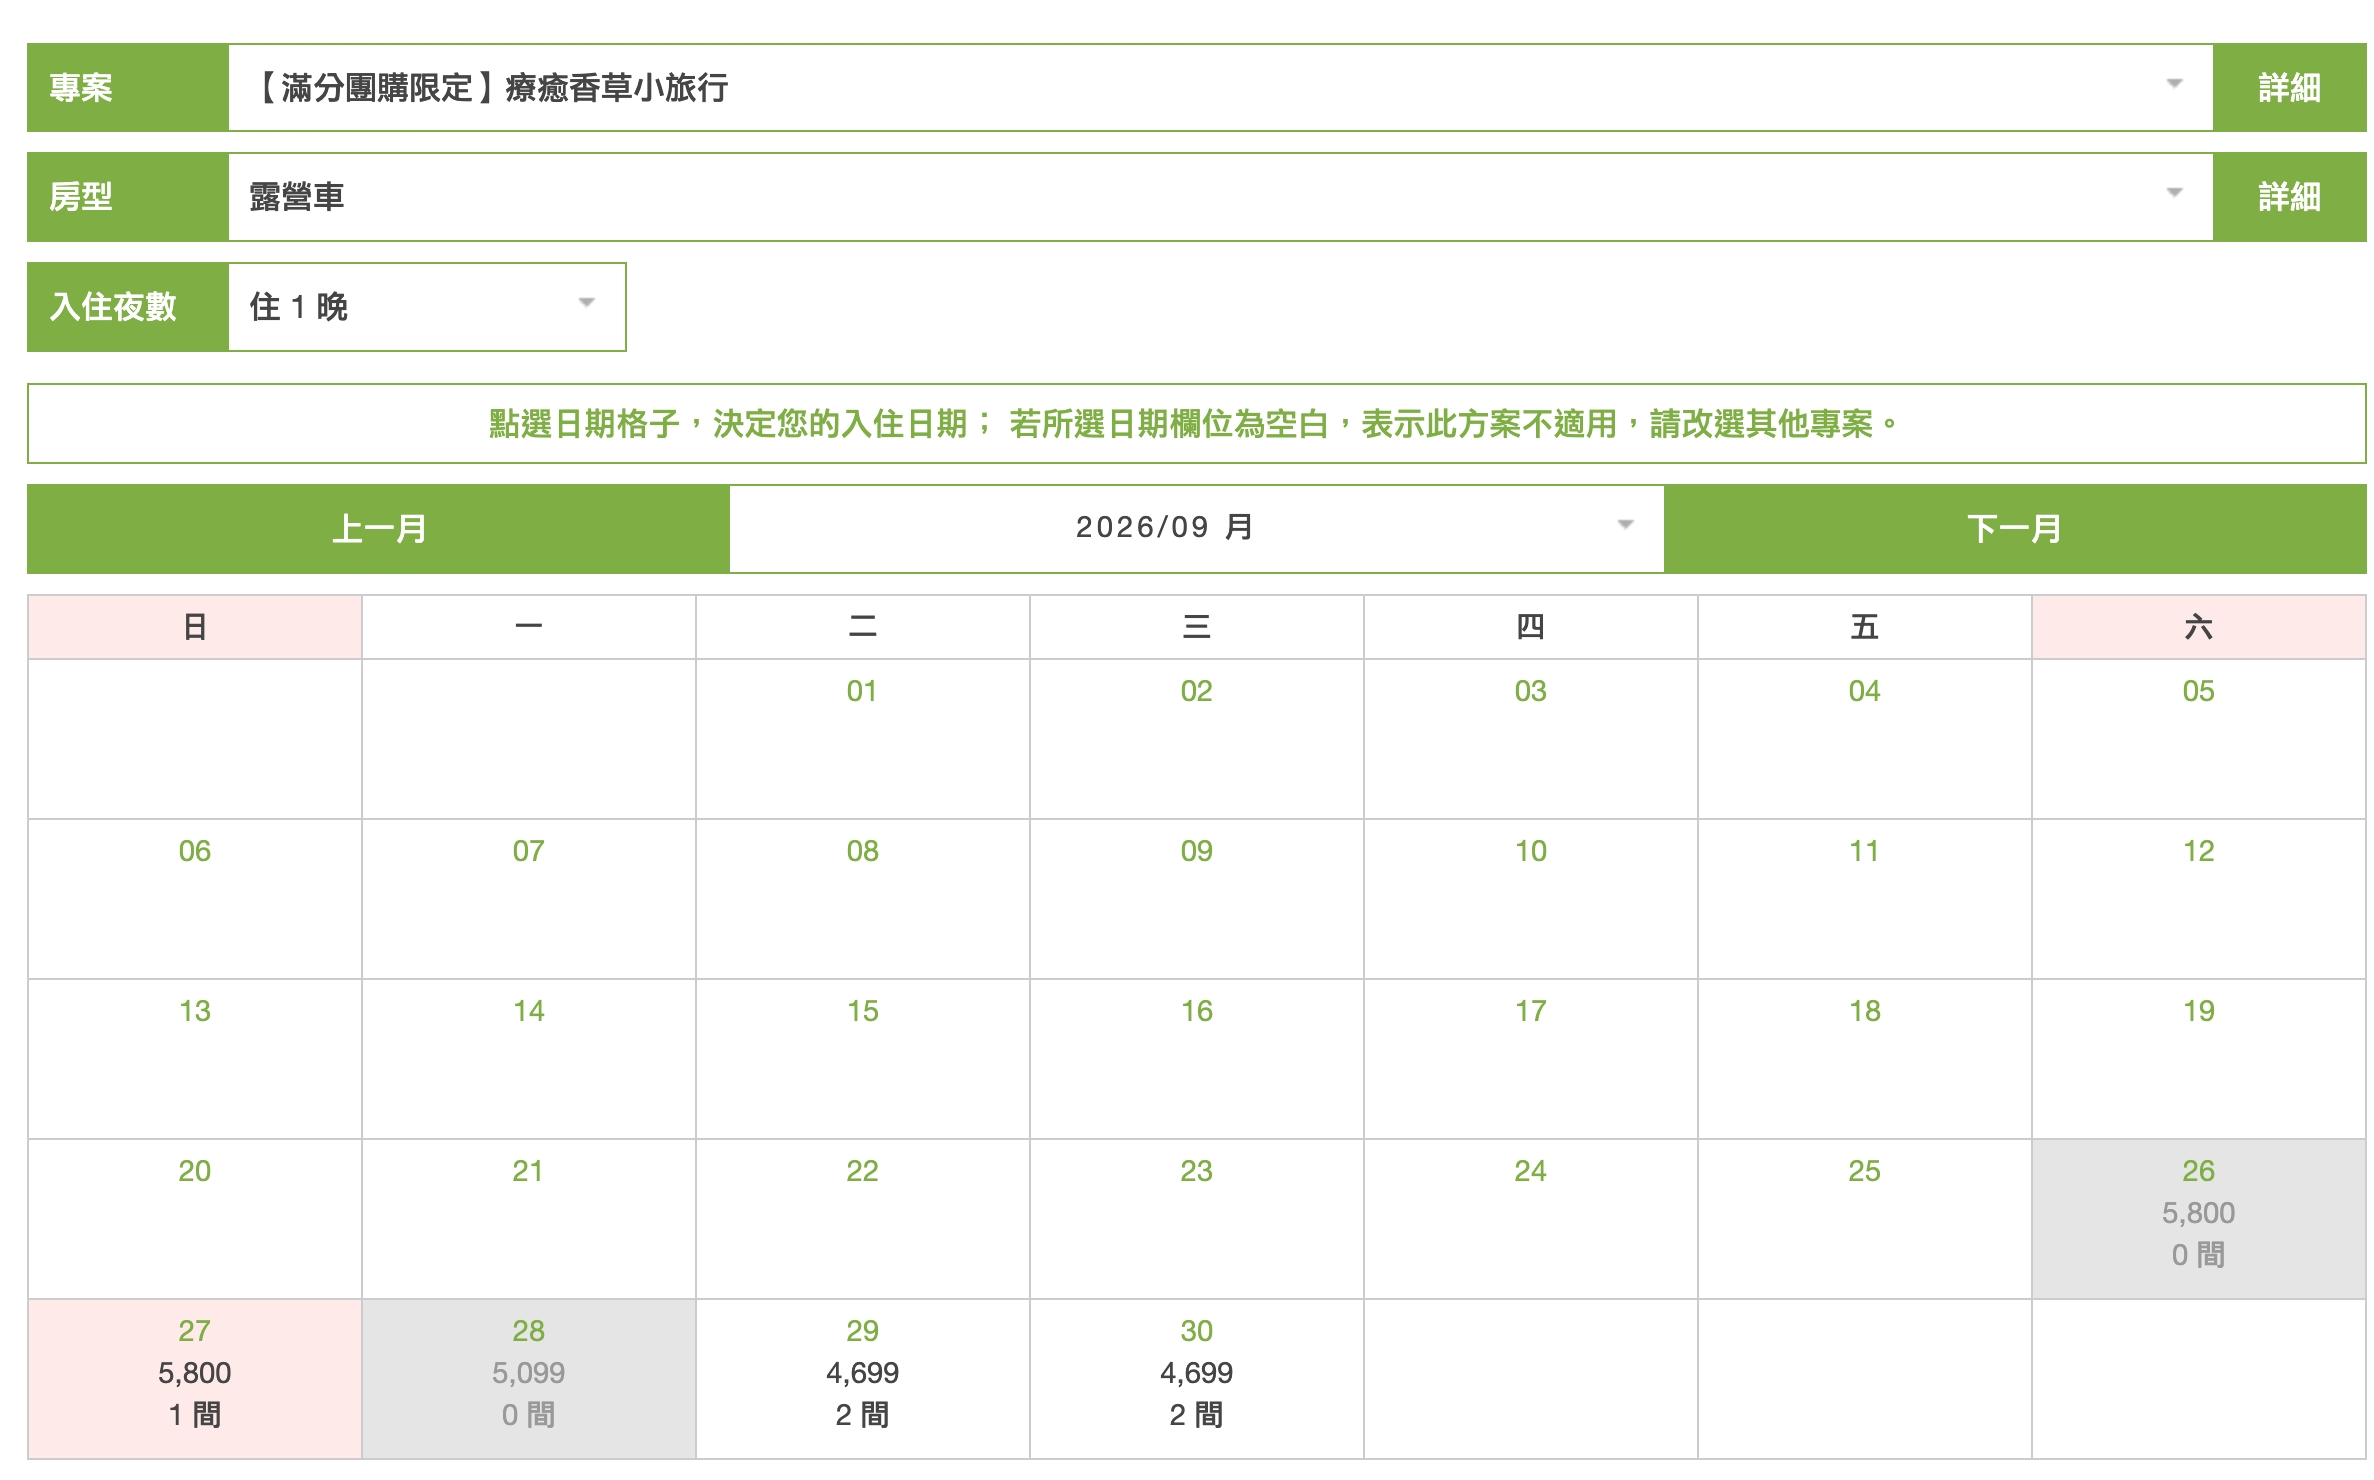Click calendar date 09

tap(1197, 899)
